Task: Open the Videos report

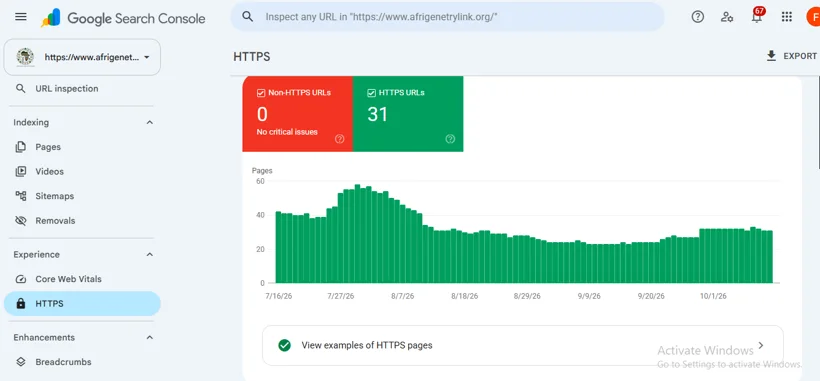Action: 82,171
